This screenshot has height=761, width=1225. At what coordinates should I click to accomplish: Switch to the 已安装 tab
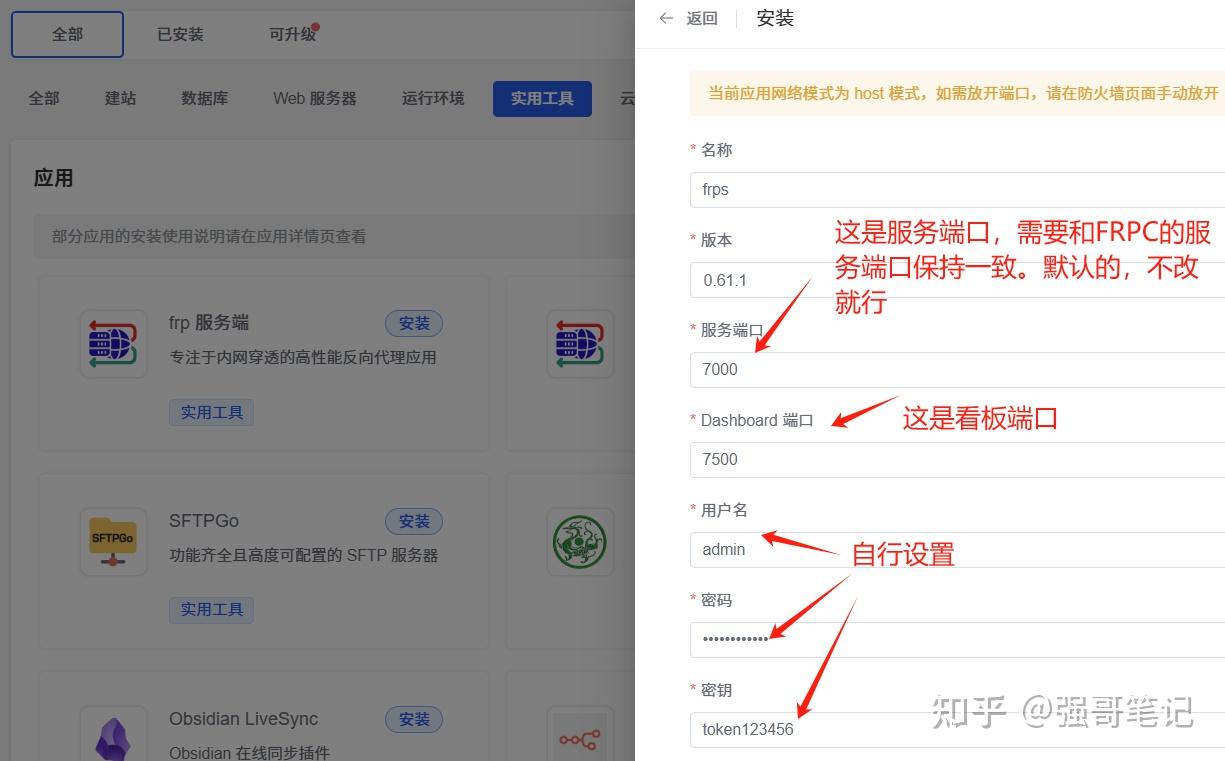(x=179, y=33)
